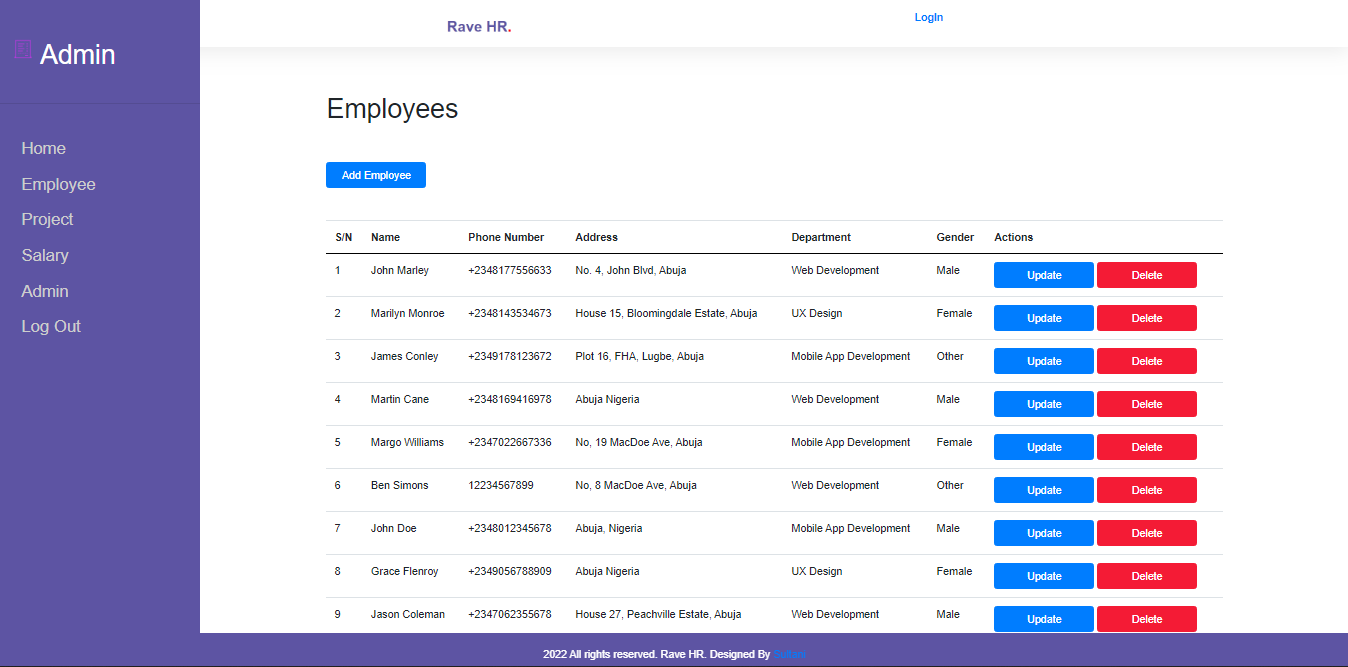1348x667 pixels.
Task: Click address House 27, Peachville Estate, Abuja
Action: [x=658, y=614]
